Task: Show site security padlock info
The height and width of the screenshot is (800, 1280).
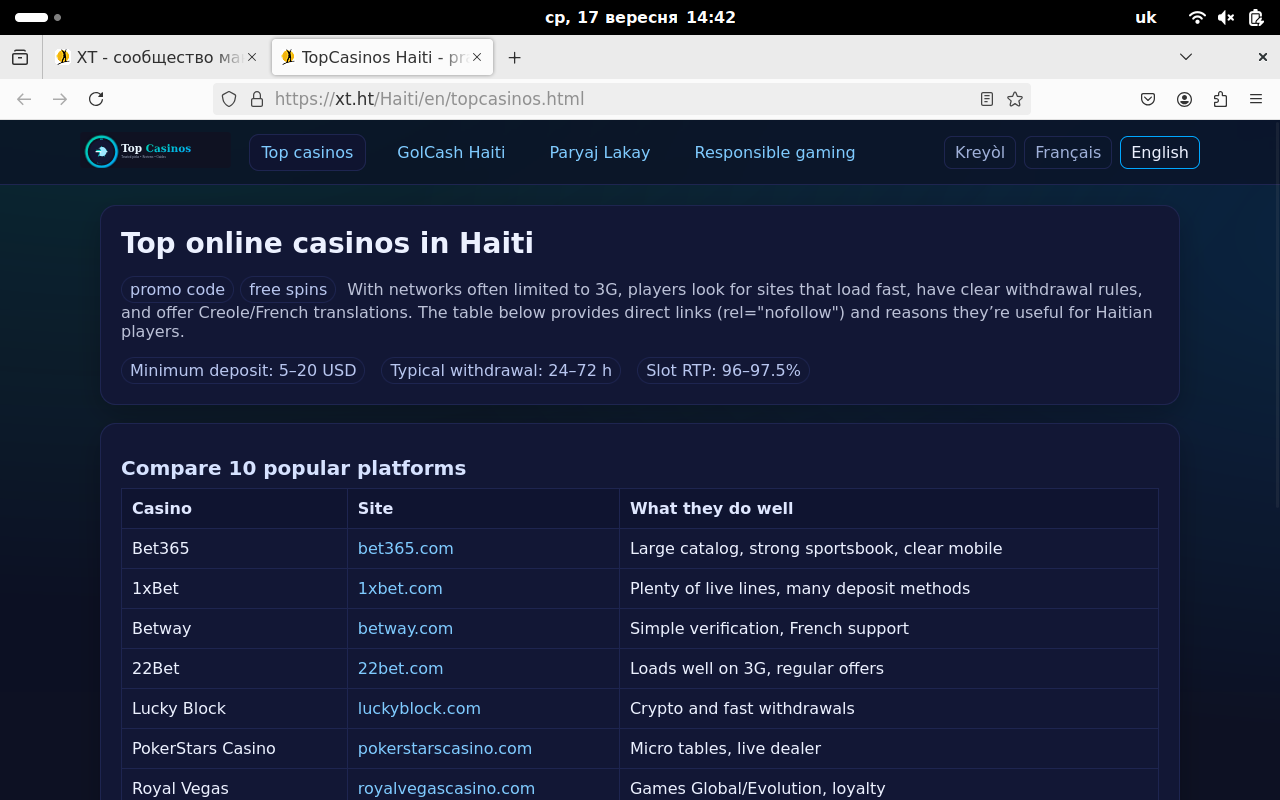Action: coord(257,99)
